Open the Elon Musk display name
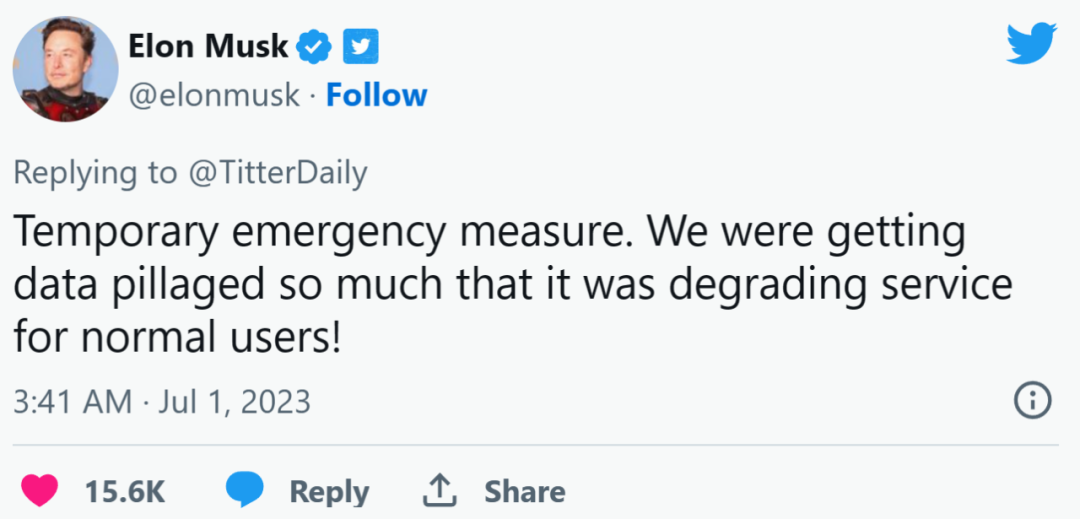The image size is (1080, 519). (x=208, y=46)
